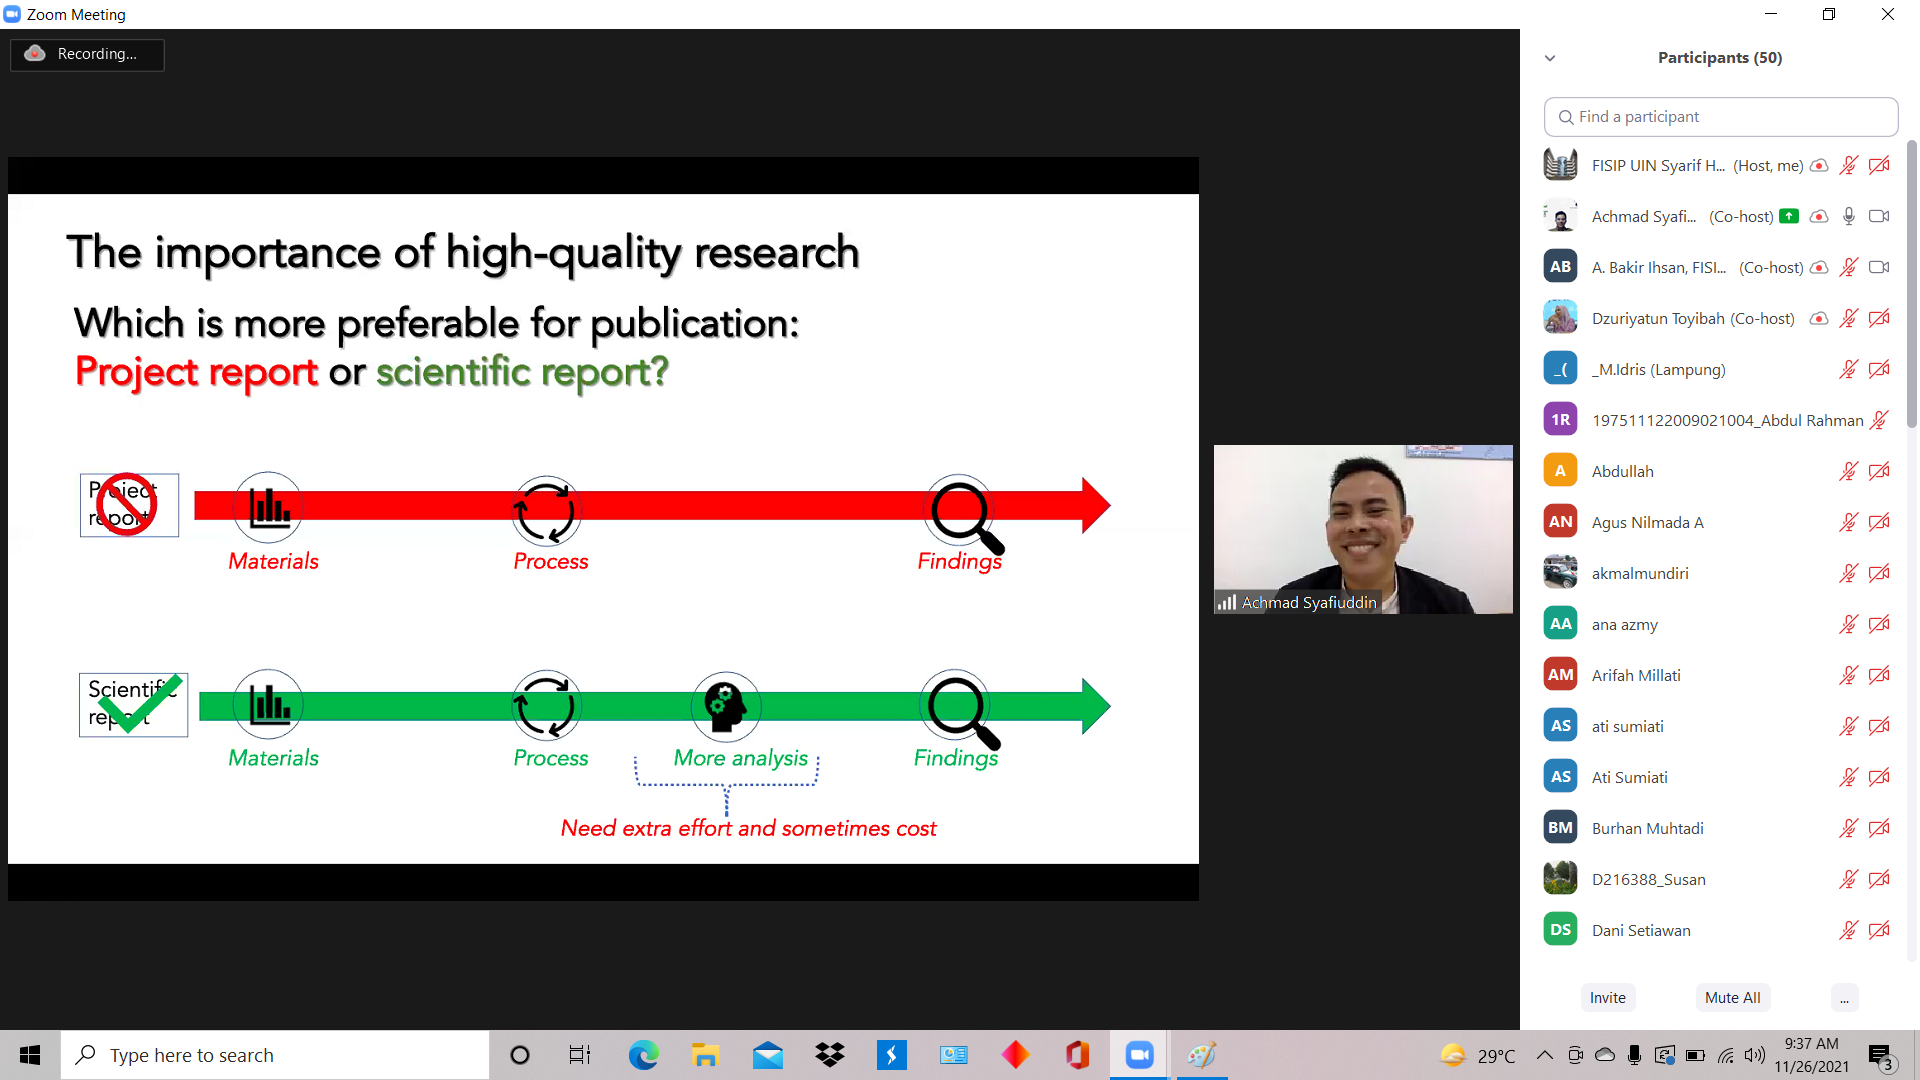Viewport: 1920px width, 1080px height.
Task: Open the Windows Start menu
Action: pos(30,1055)
